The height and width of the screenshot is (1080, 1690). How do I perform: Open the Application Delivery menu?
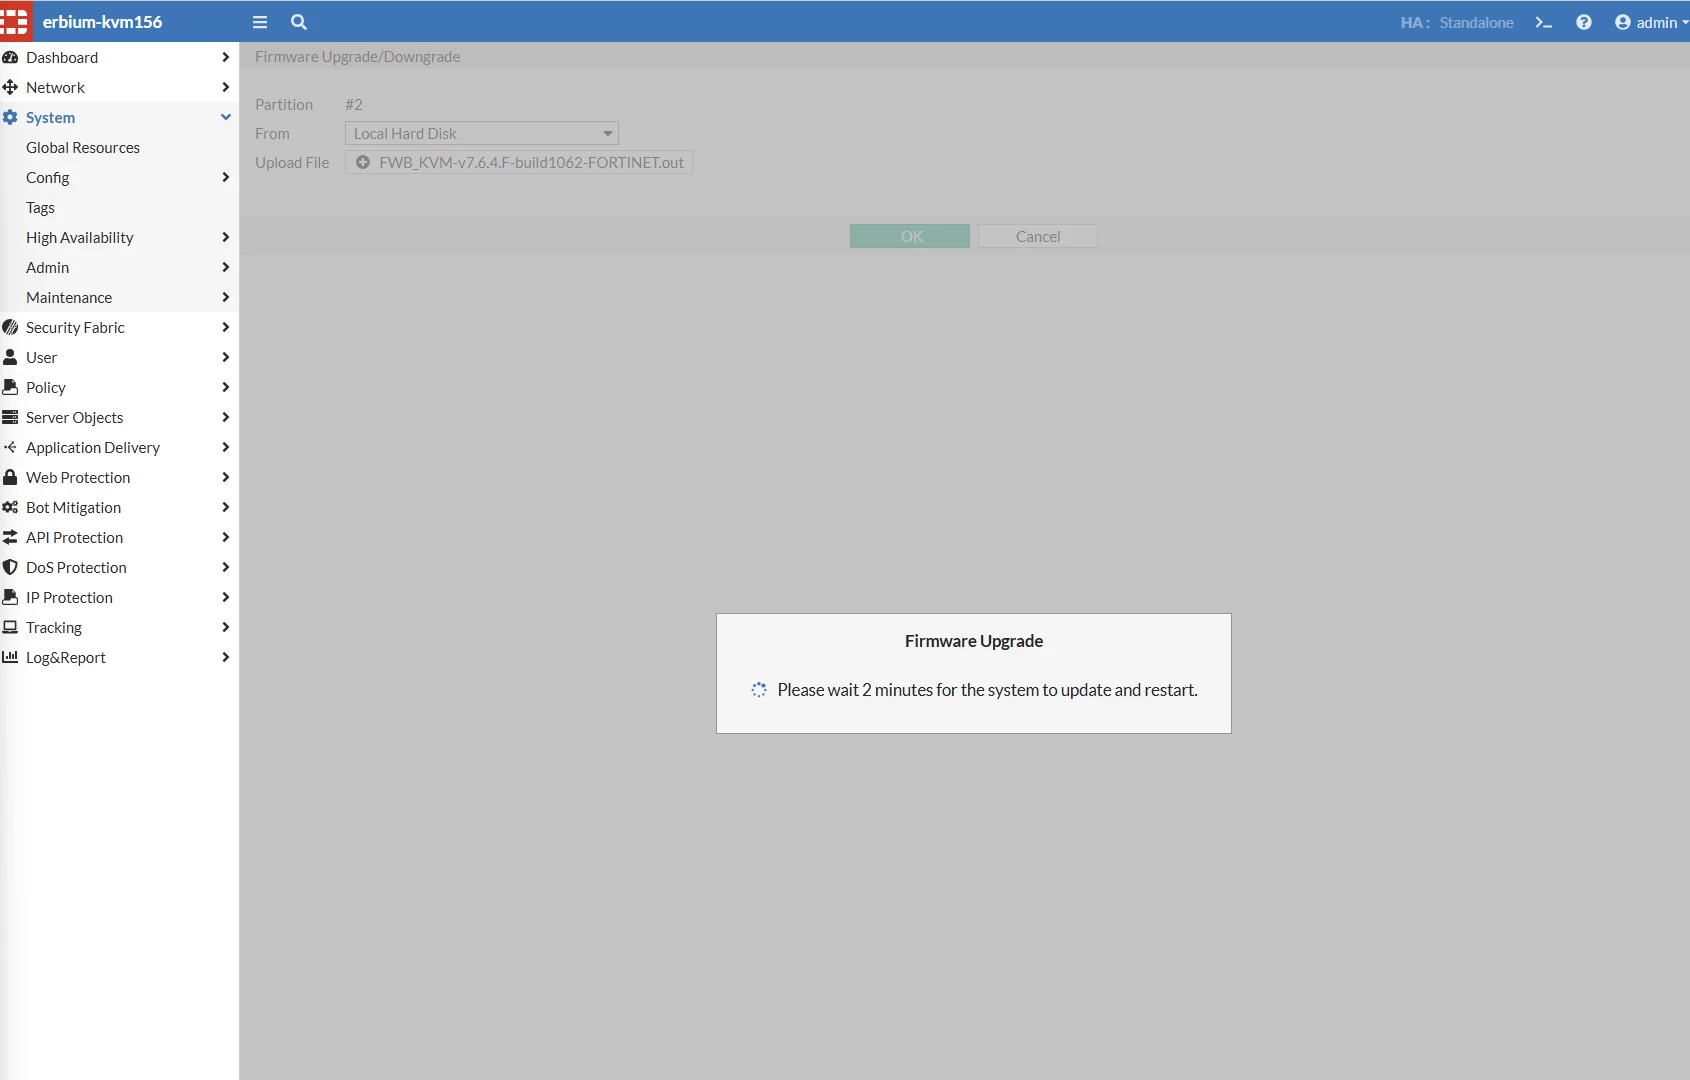pyautogui.click(x=119, y=447)
